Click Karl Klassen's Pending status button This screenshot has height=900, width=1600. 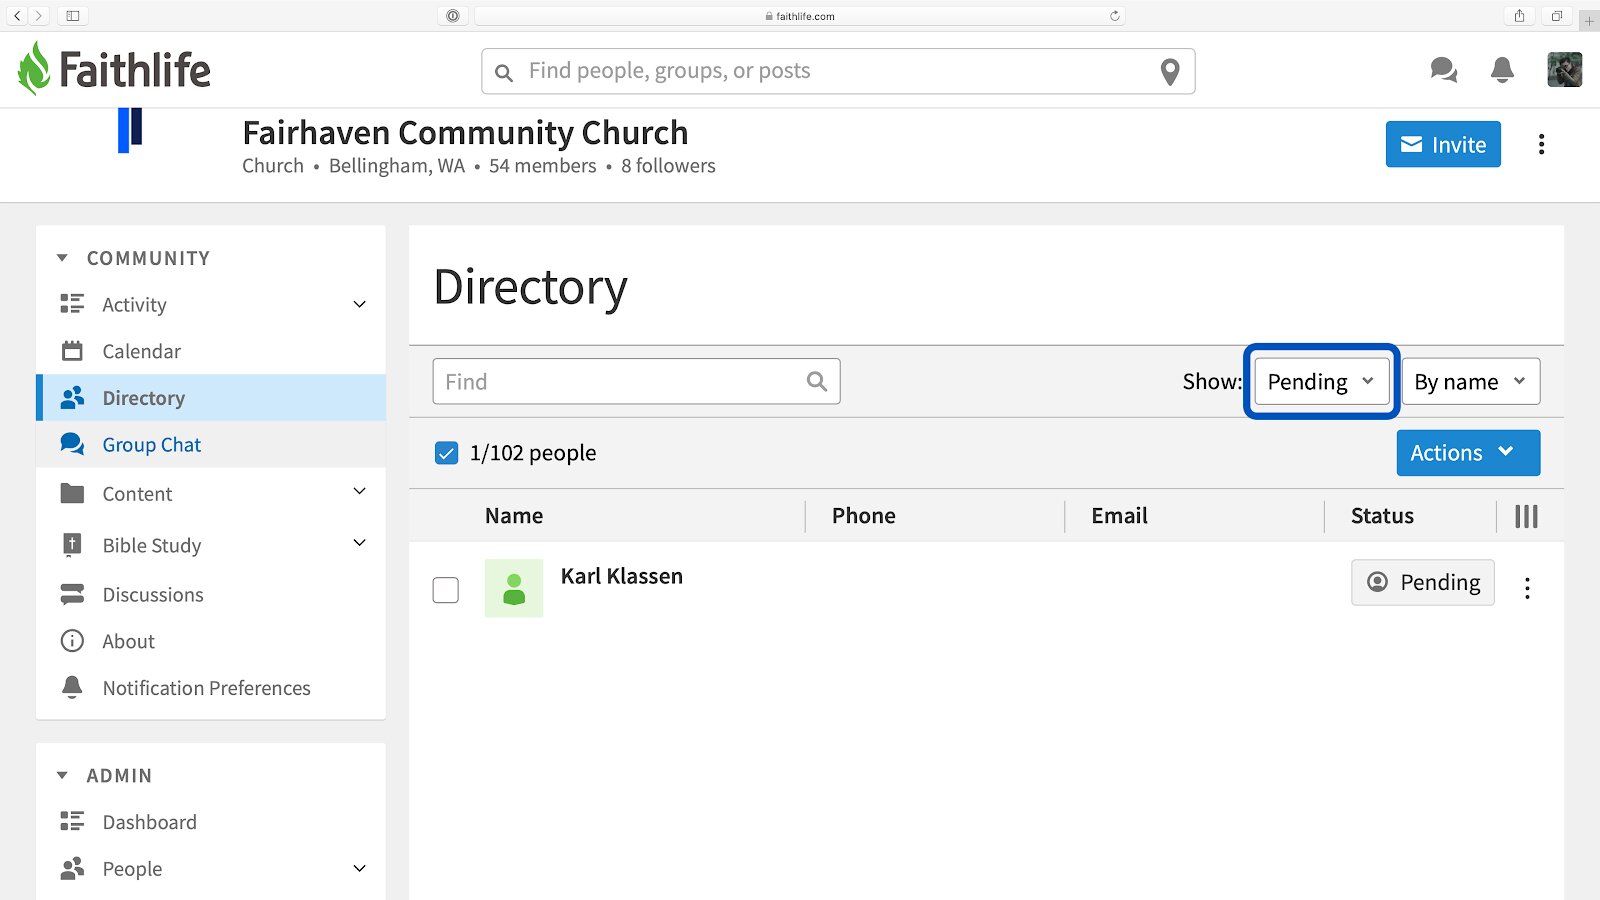click(x=1423, y=582)
